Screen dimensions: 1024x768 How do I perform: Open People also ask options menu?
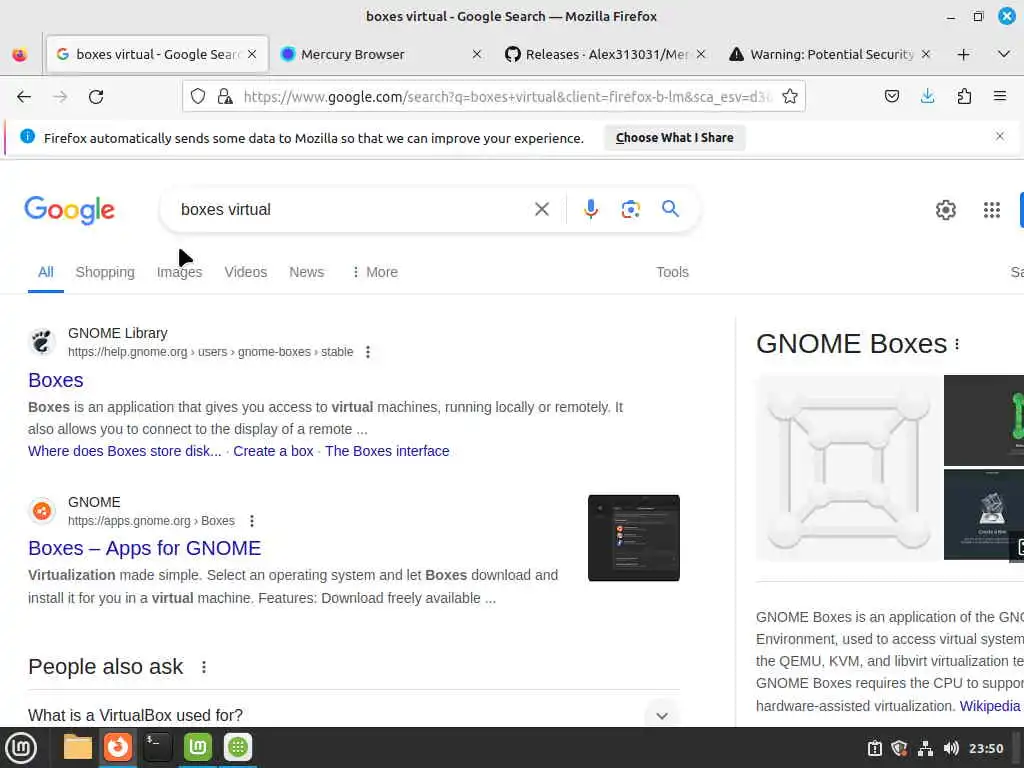204,667
